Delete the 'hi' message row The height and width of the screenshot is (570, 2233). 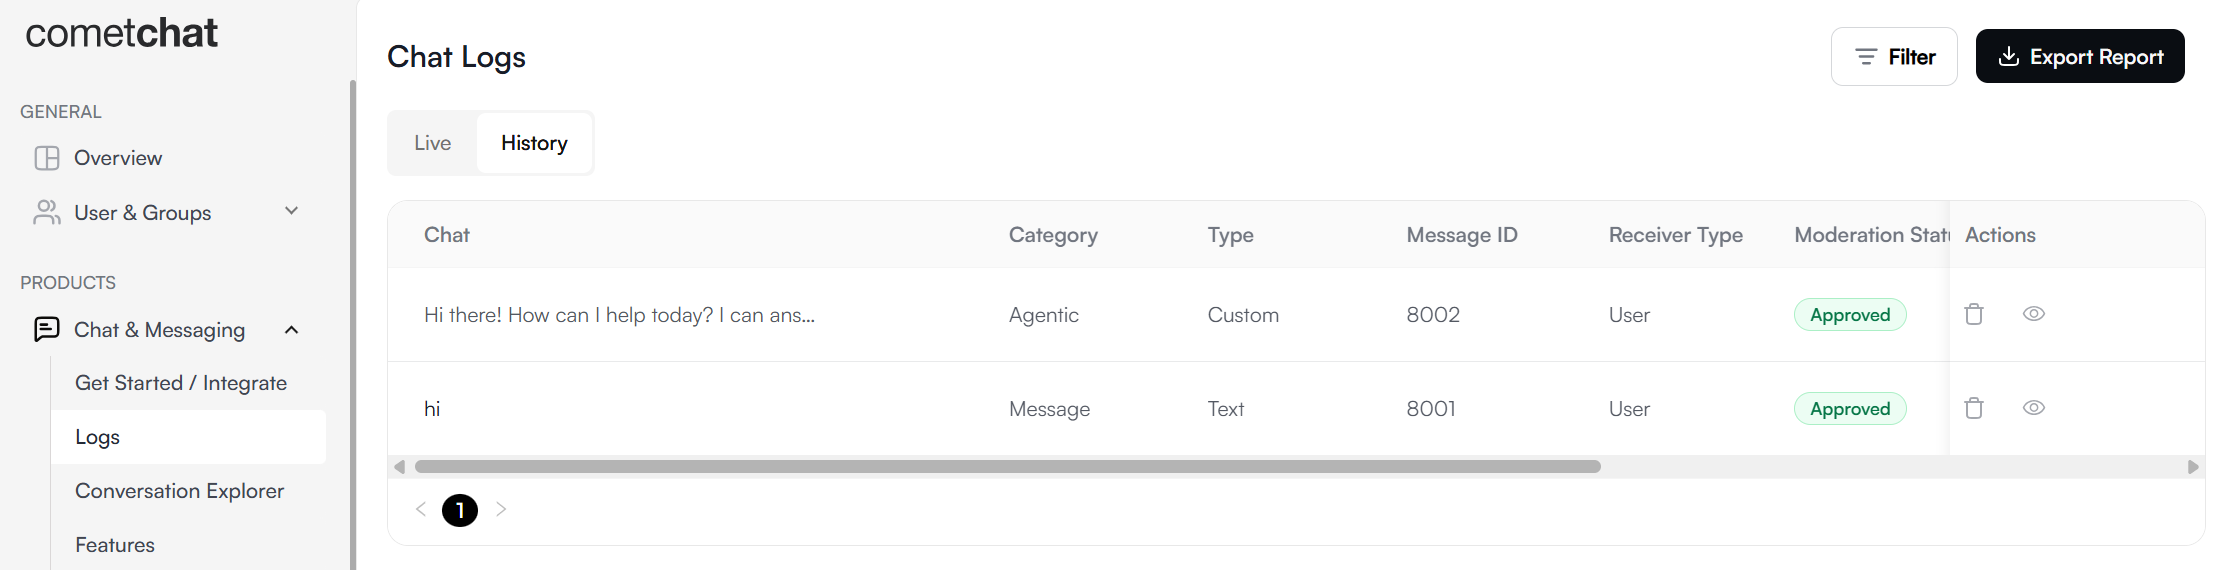tap(1973, 408)
